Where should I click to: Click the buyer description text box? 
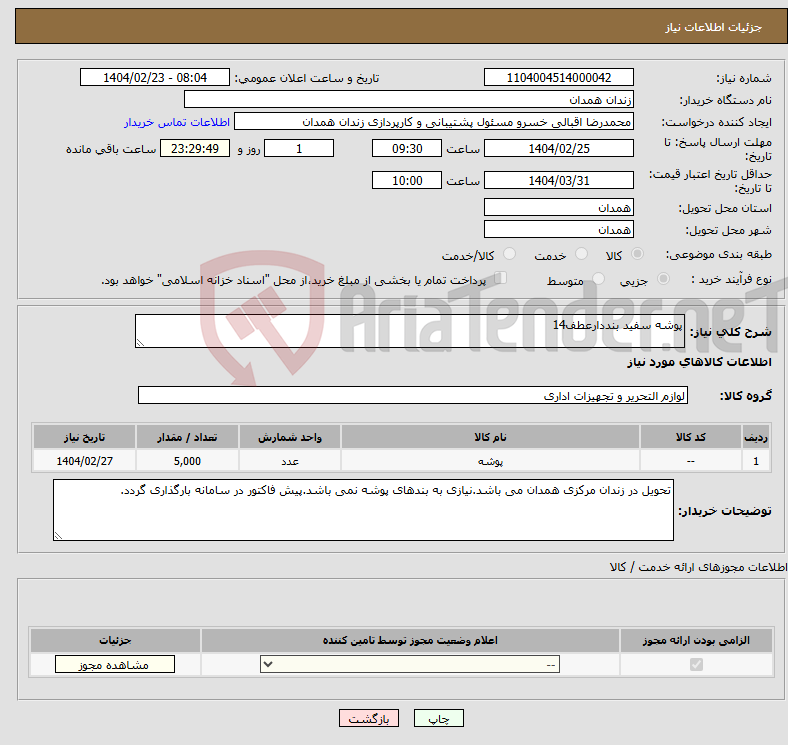click(363, 510)
